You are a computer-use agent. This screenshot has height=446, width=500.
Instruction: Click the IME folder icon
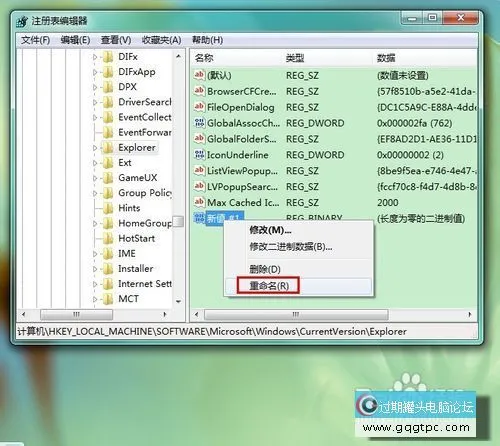click(108, 254)
